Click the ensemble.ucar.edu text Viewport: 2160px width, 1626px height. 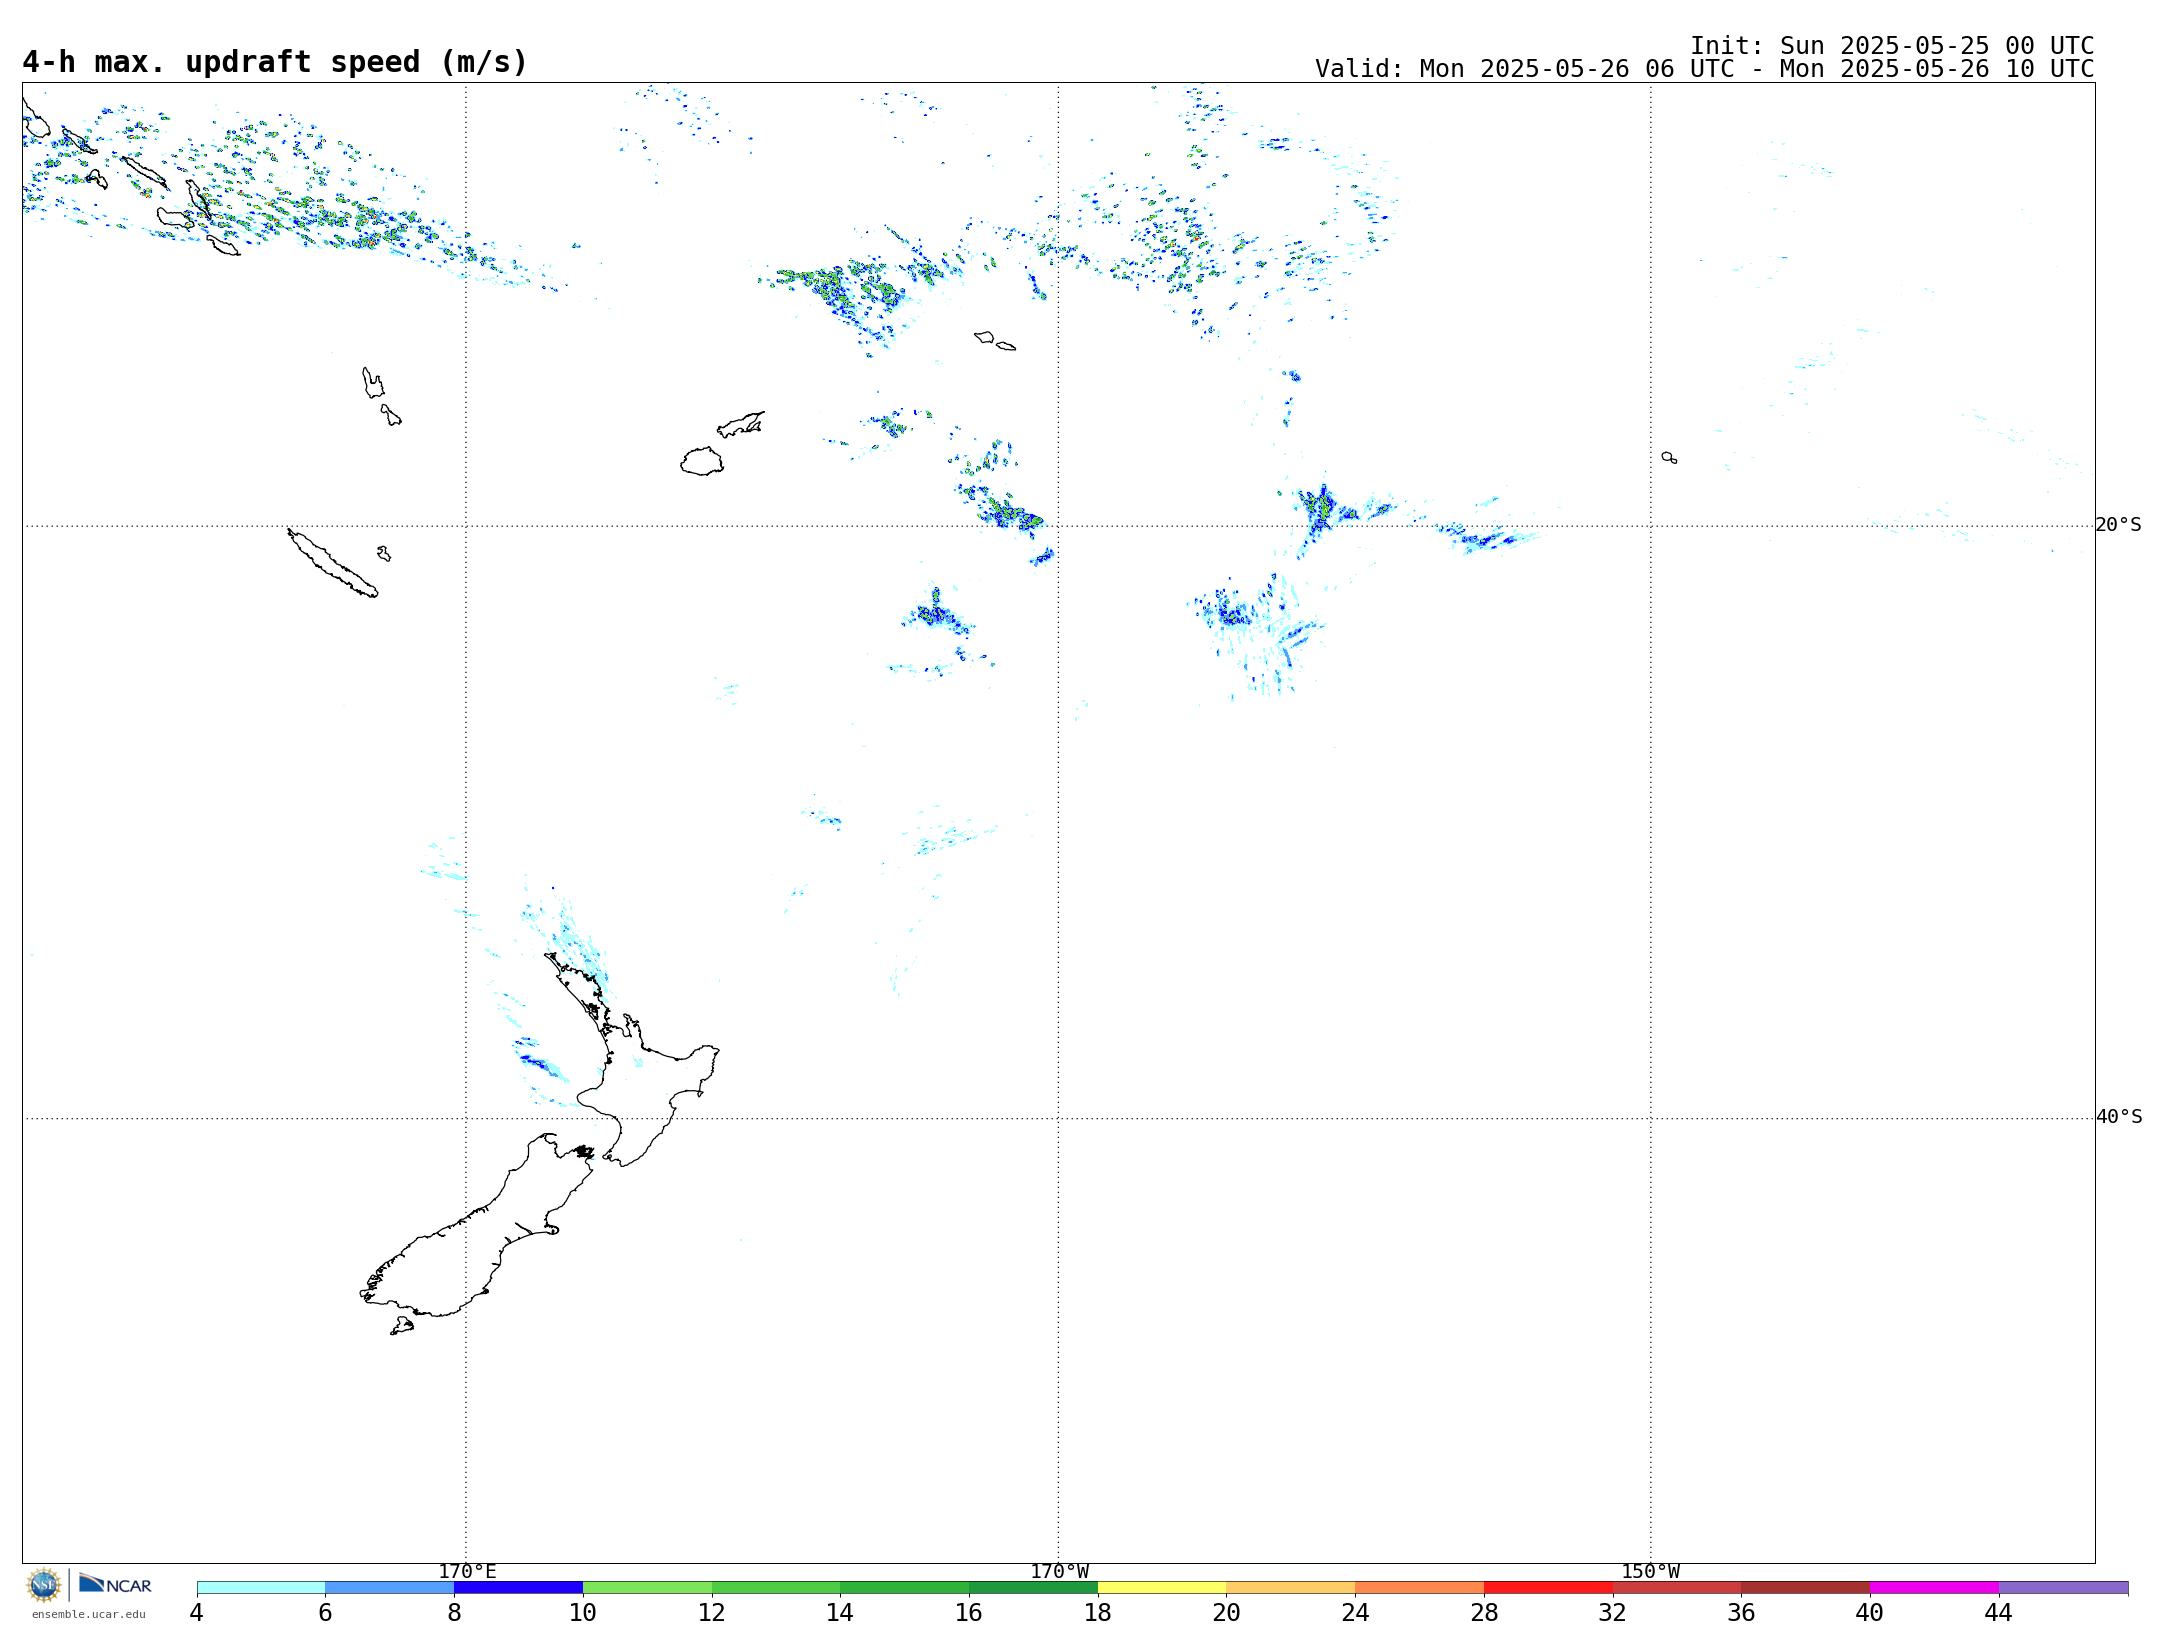(89, 1614)
